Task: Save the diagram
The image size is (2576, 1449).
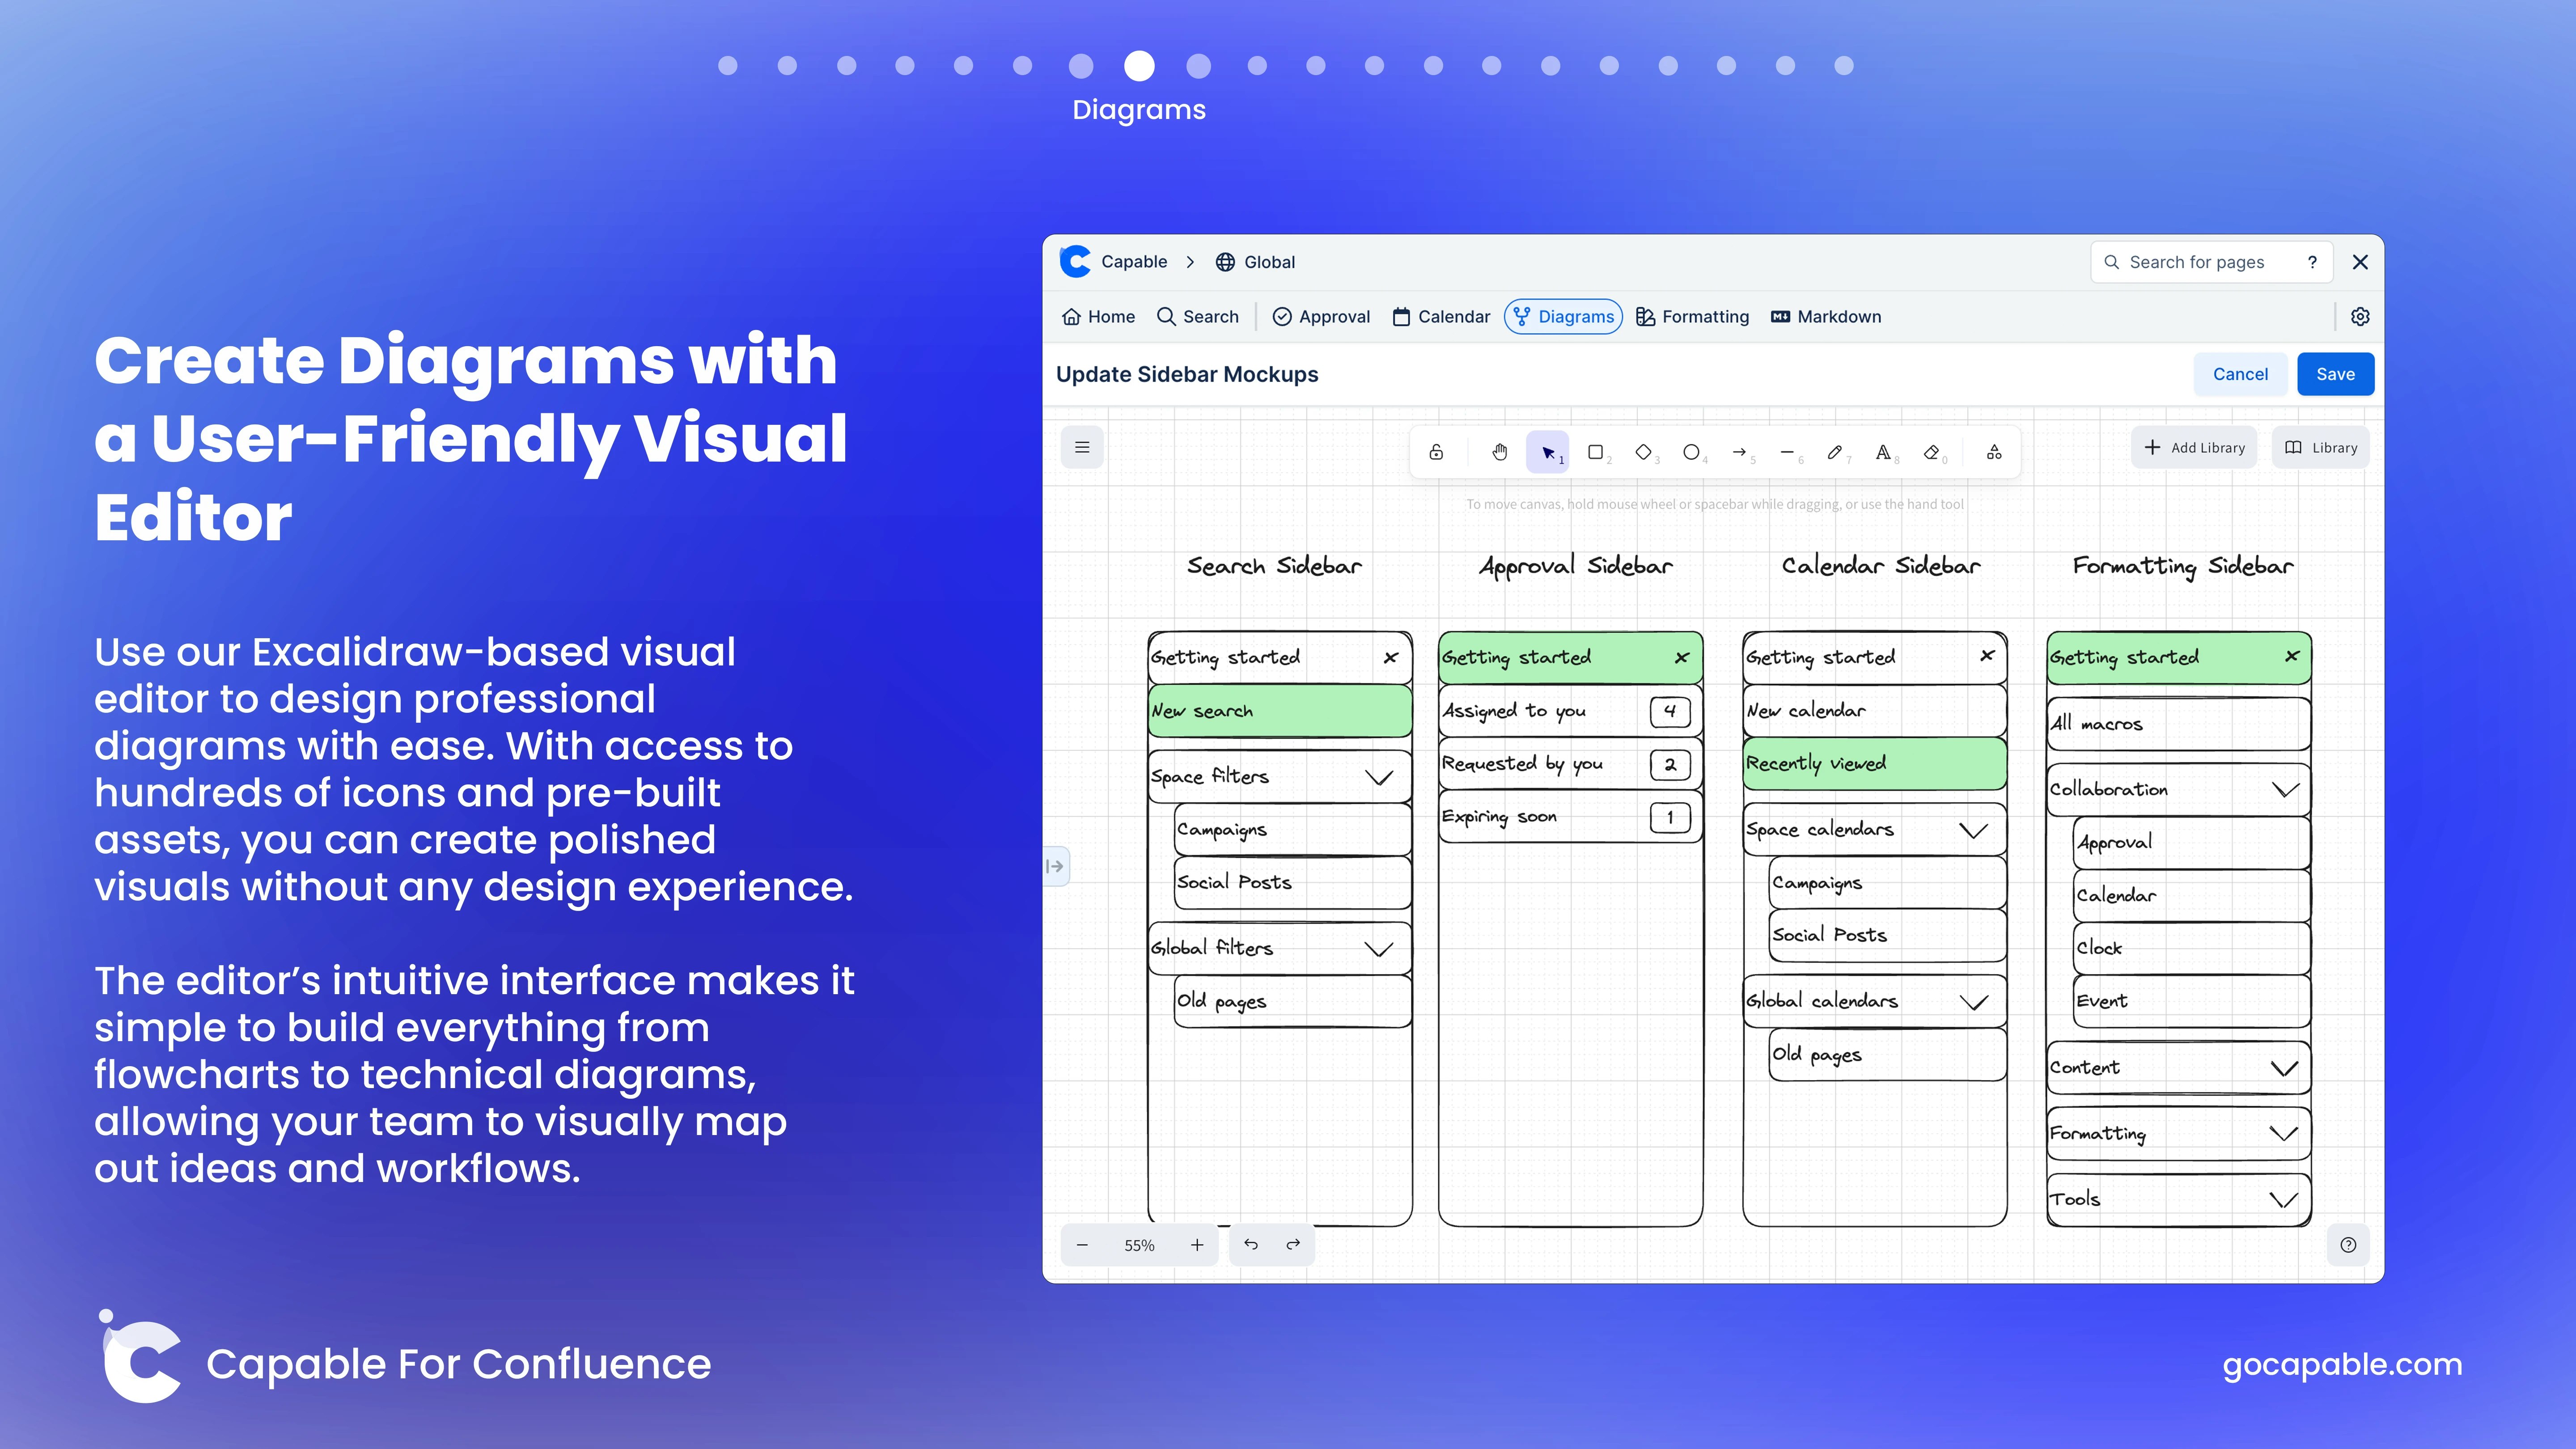Action: (x=2335, y=374)
